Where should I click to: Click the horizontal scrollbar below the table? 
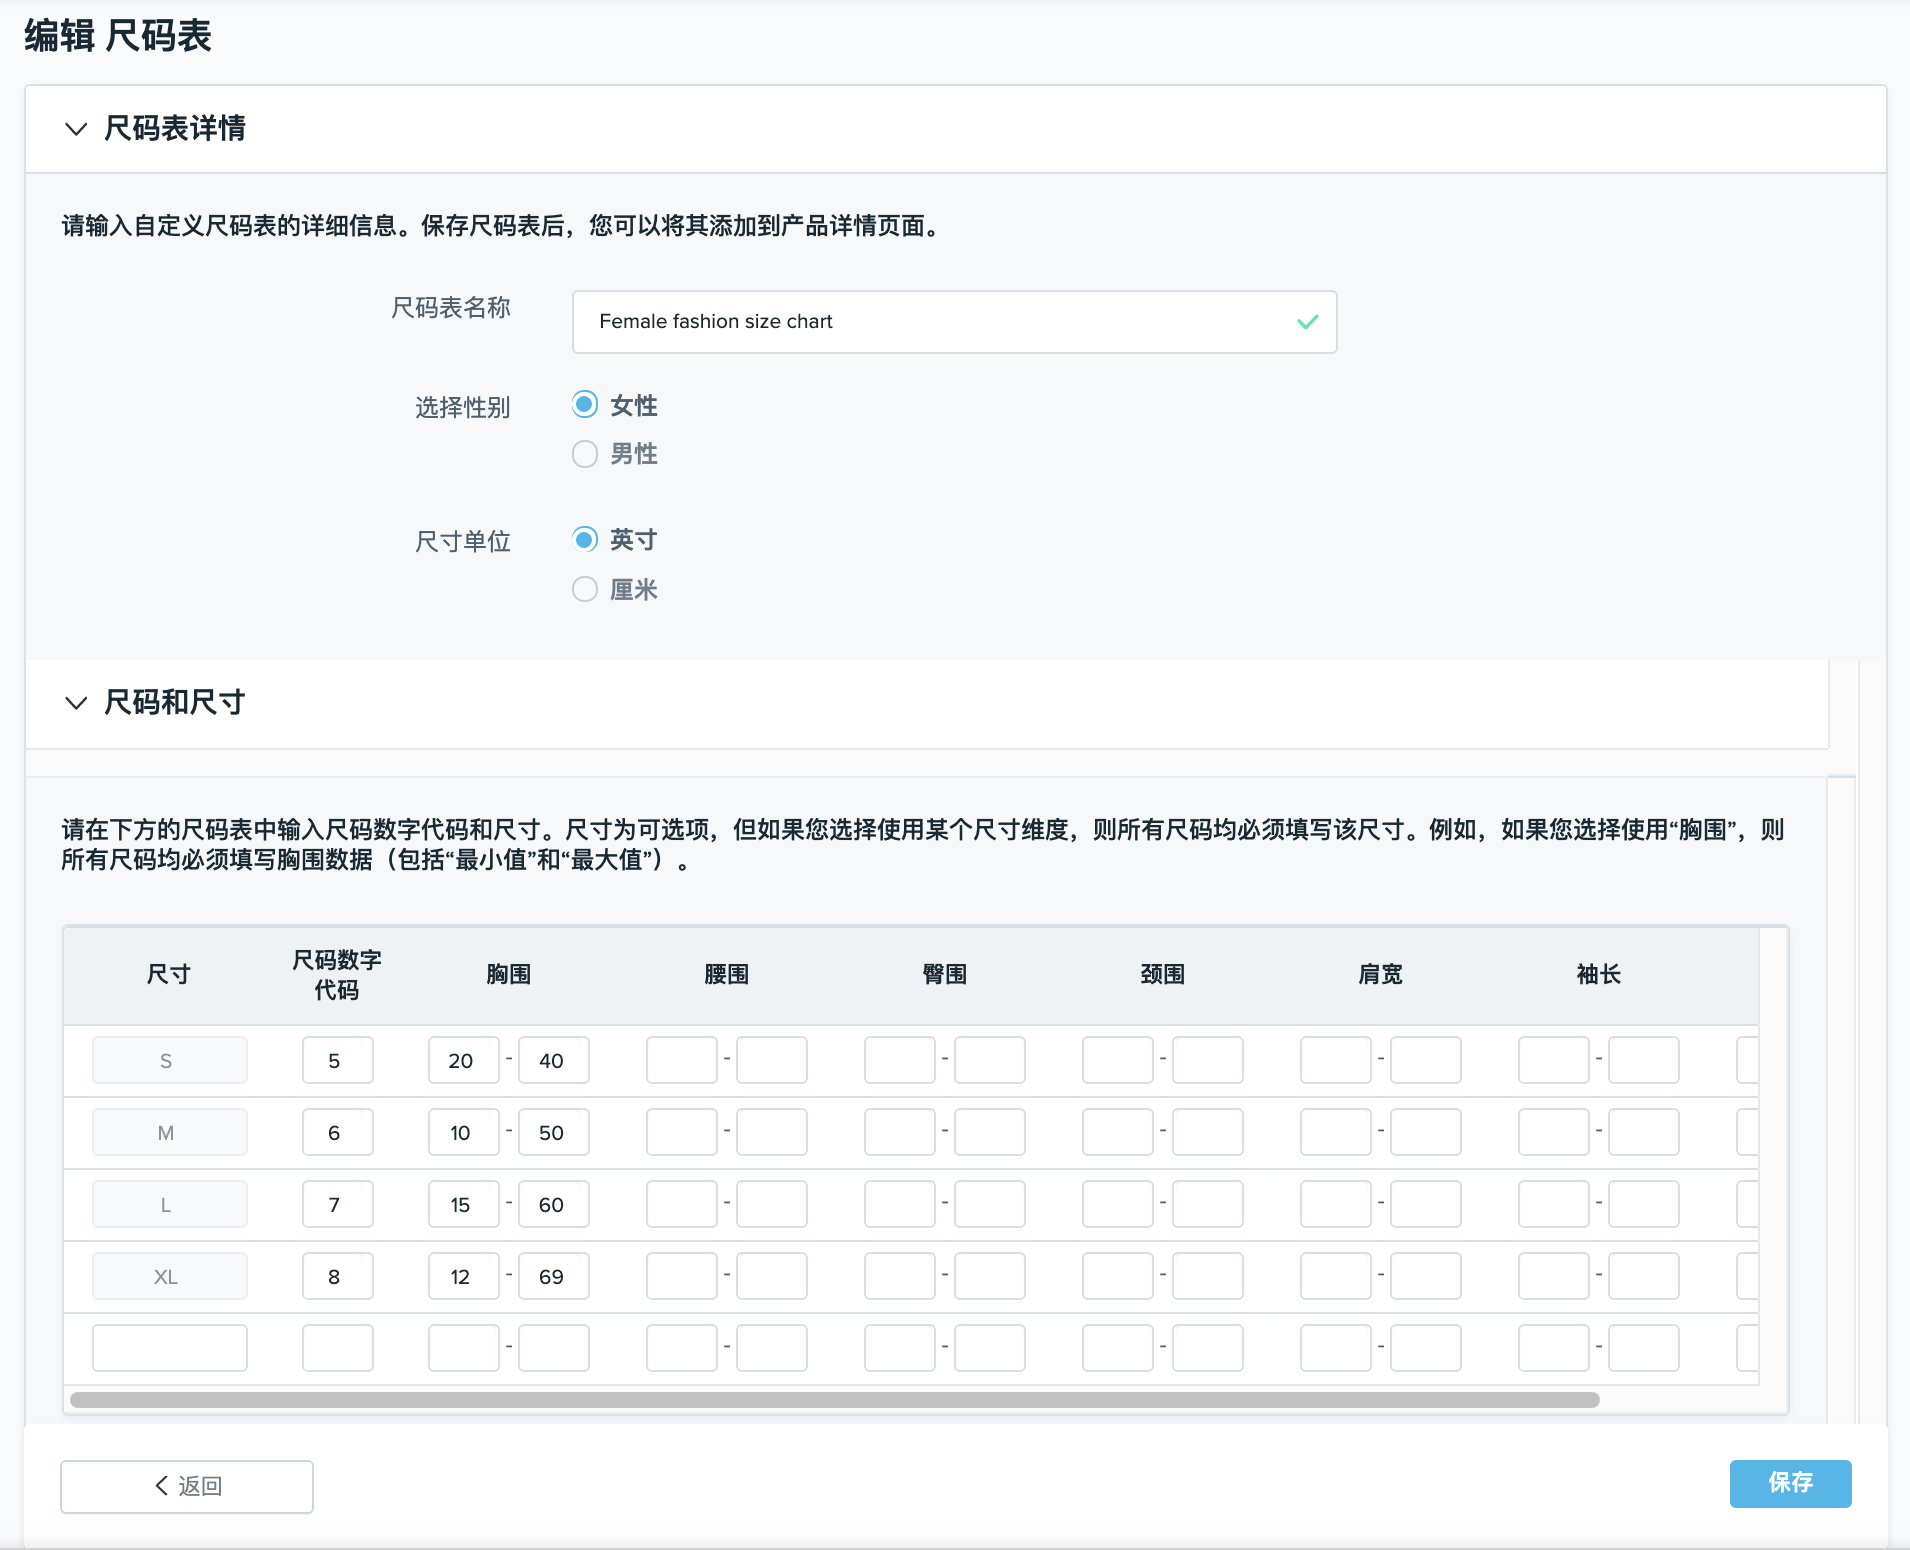(x=830, y=1399)
